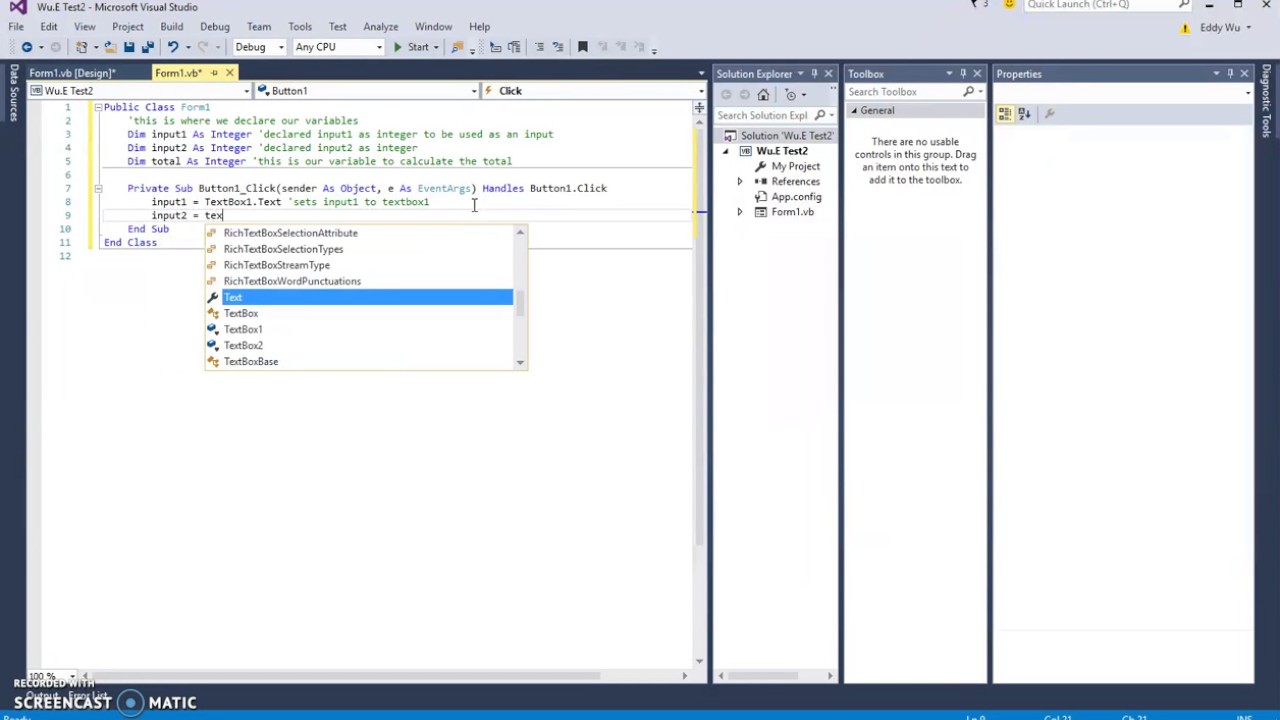The height and width of the screenshot is (720, 1280).
Task: Collapse the General group in Toolbox
Action: click(853, 111)
